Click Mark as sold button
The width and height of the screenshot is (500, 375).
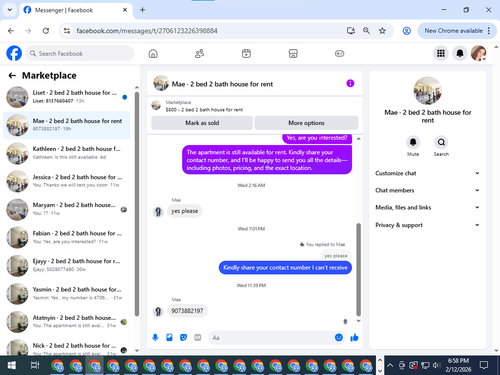tap(202, 123)
